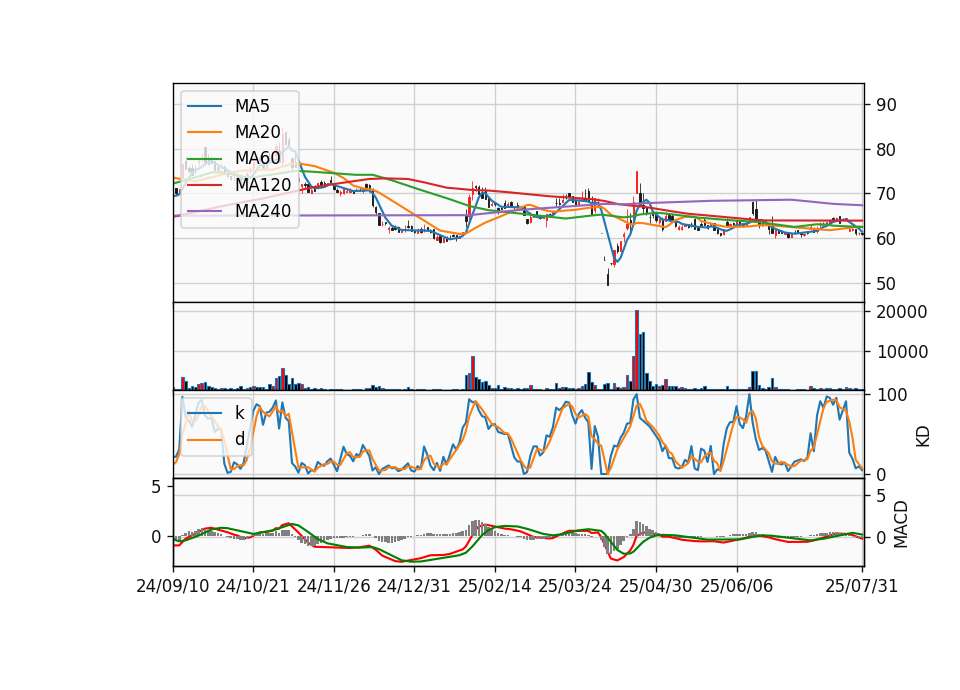Click the 90 price axis label
Viewport: 960px width, 690px height.
tap(887, 105)
